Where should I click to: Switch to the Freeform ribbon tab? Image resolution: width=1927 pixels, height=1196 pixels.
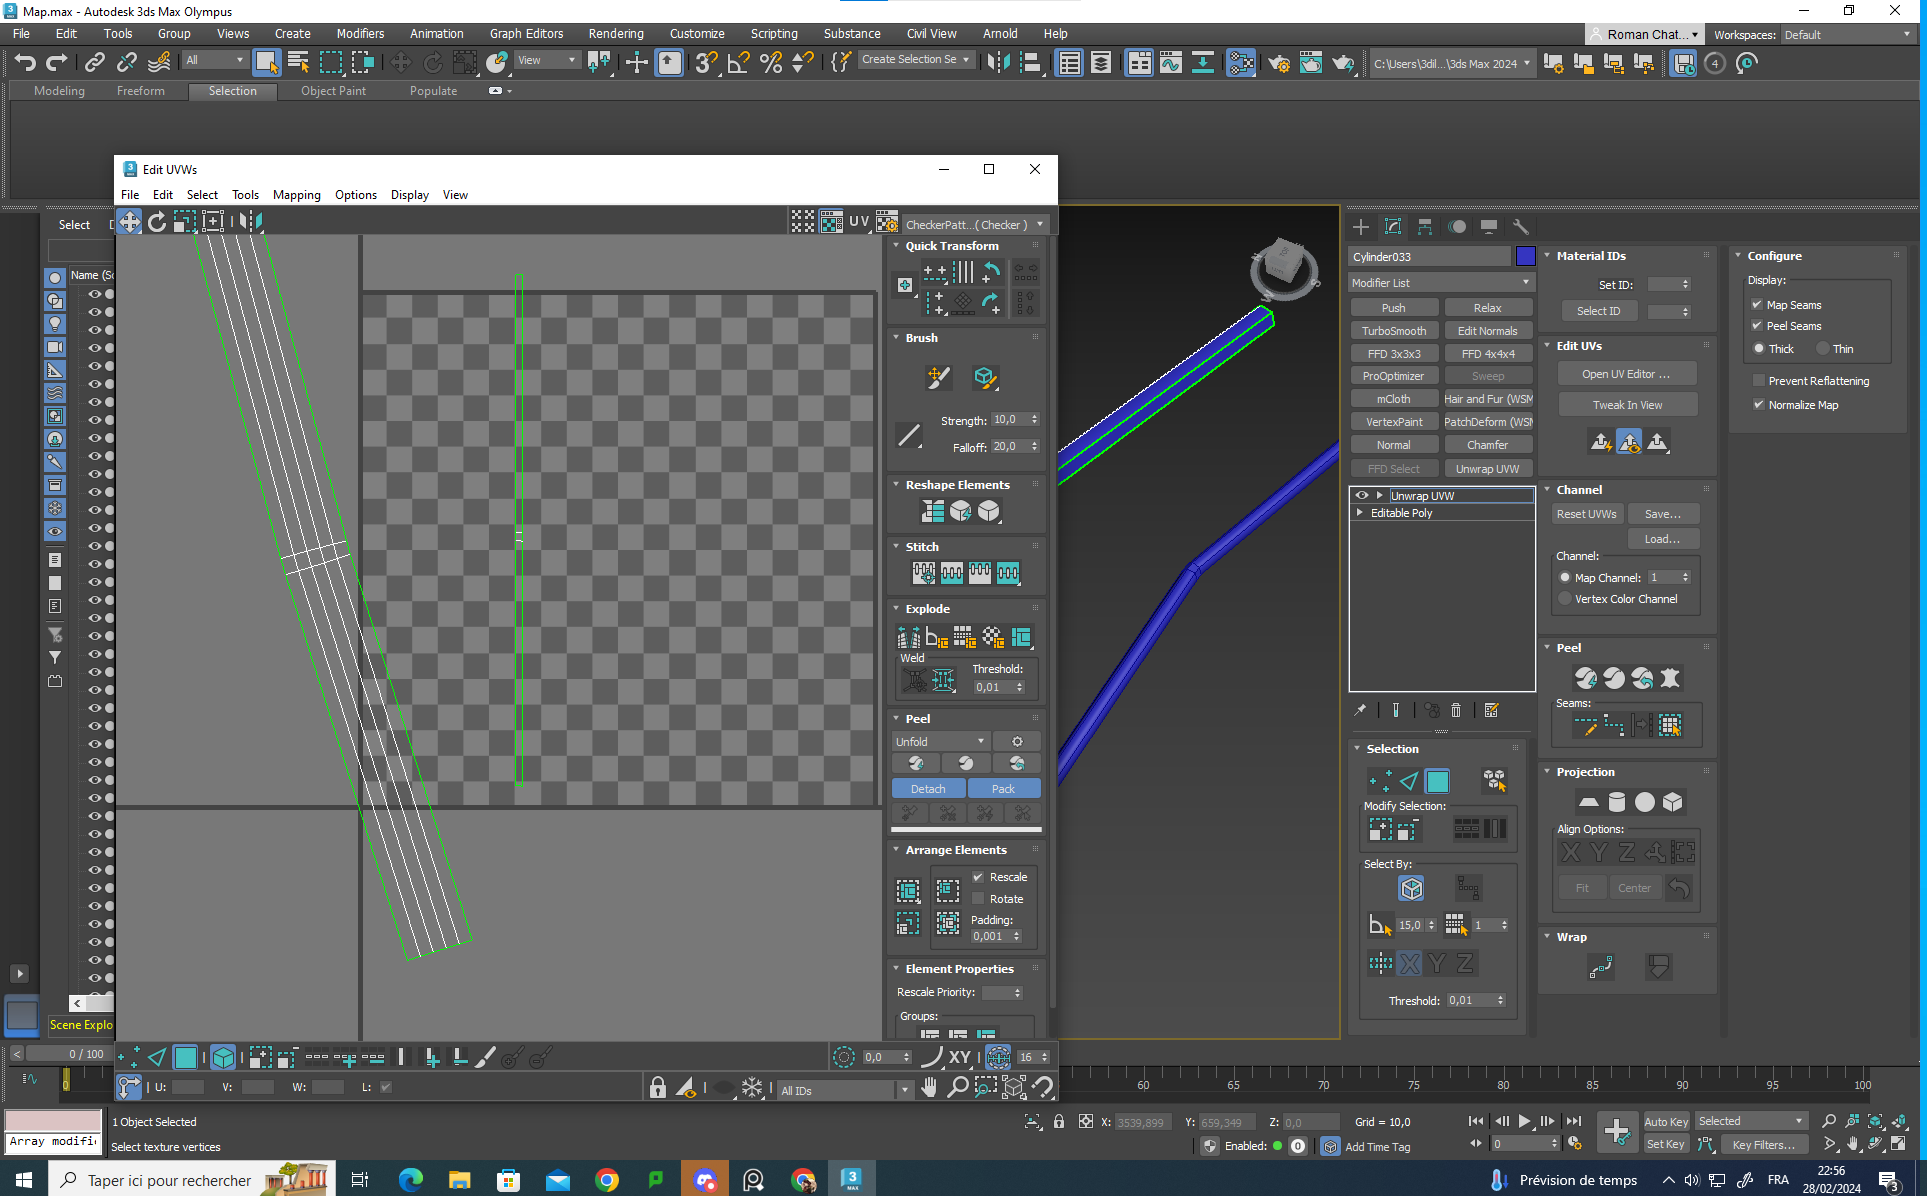click(141, 91)
